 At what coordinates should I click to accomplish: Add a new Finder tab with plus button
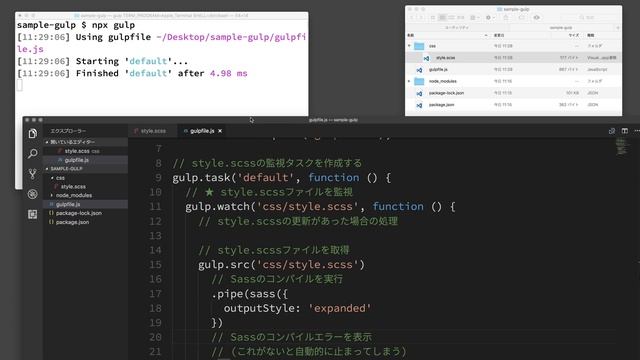pyautogui.click(x=618, y=28)
